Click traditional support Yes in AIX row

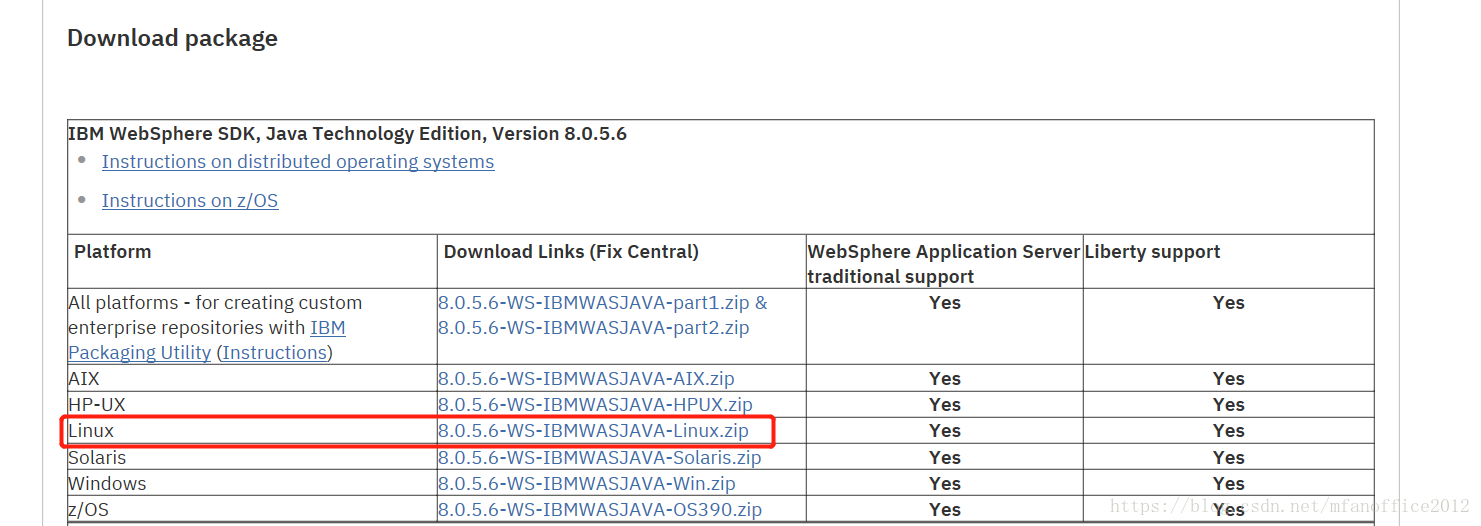click(x=945, y=379)
